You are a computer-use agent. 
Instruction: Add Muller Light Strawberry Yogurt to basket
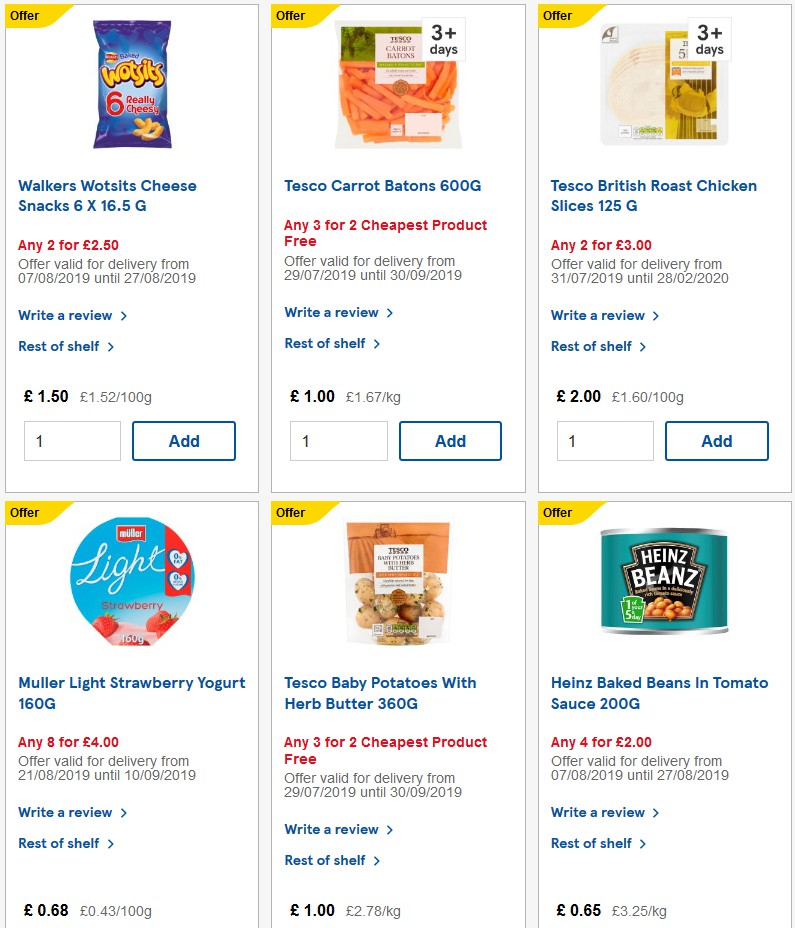point(183,925)
